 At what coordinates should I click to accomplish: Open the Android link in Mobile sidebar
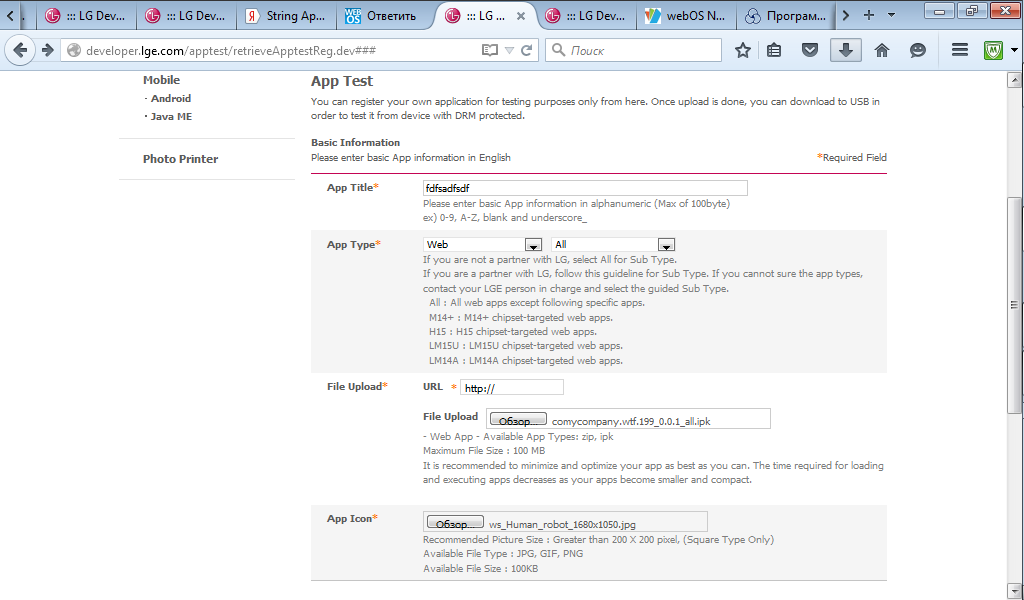(x=170, y=98)
